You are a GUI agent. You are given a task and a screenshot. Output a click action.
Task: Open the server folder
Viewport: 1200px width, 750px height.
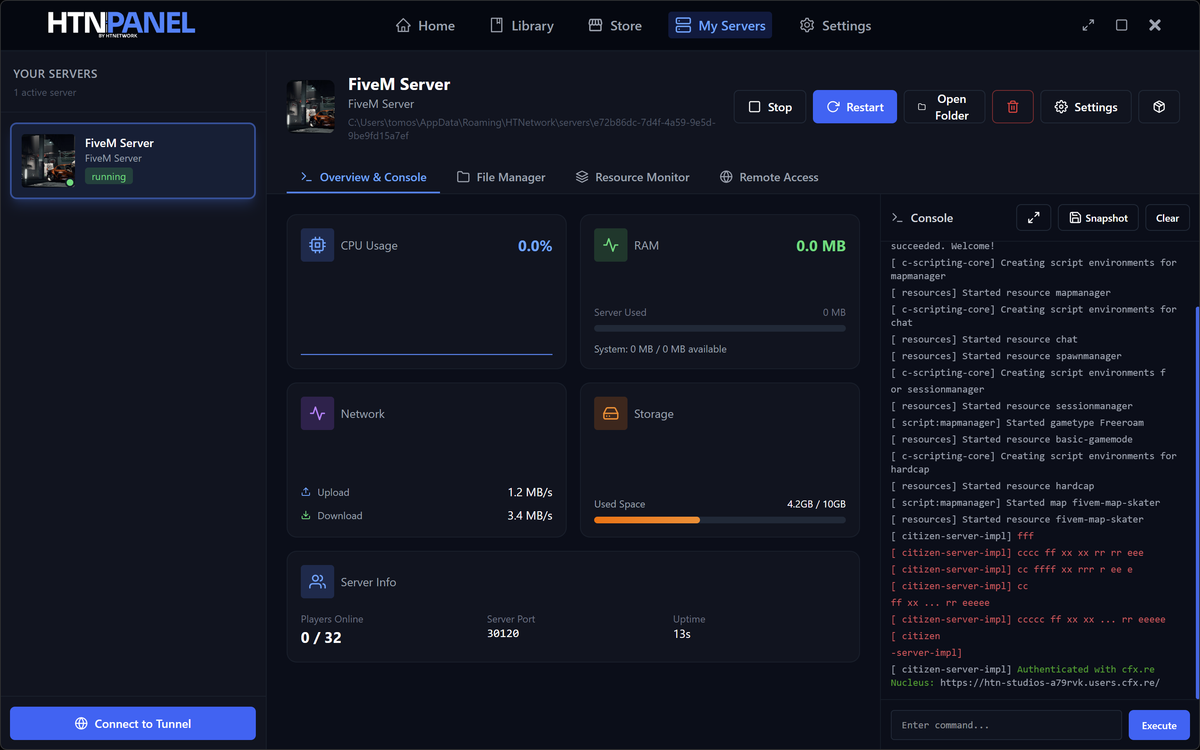click(x=944, y=107)
